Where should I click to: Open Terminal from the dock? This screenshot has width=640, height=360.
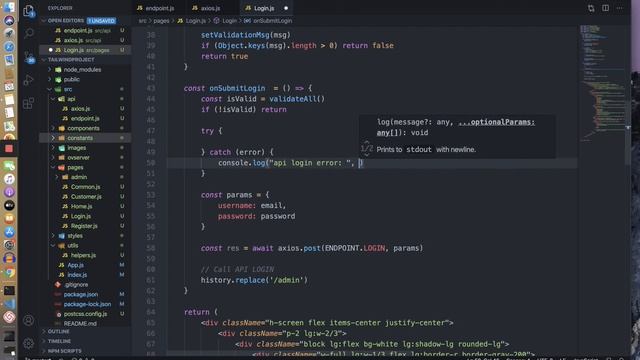tap(9, 290)
